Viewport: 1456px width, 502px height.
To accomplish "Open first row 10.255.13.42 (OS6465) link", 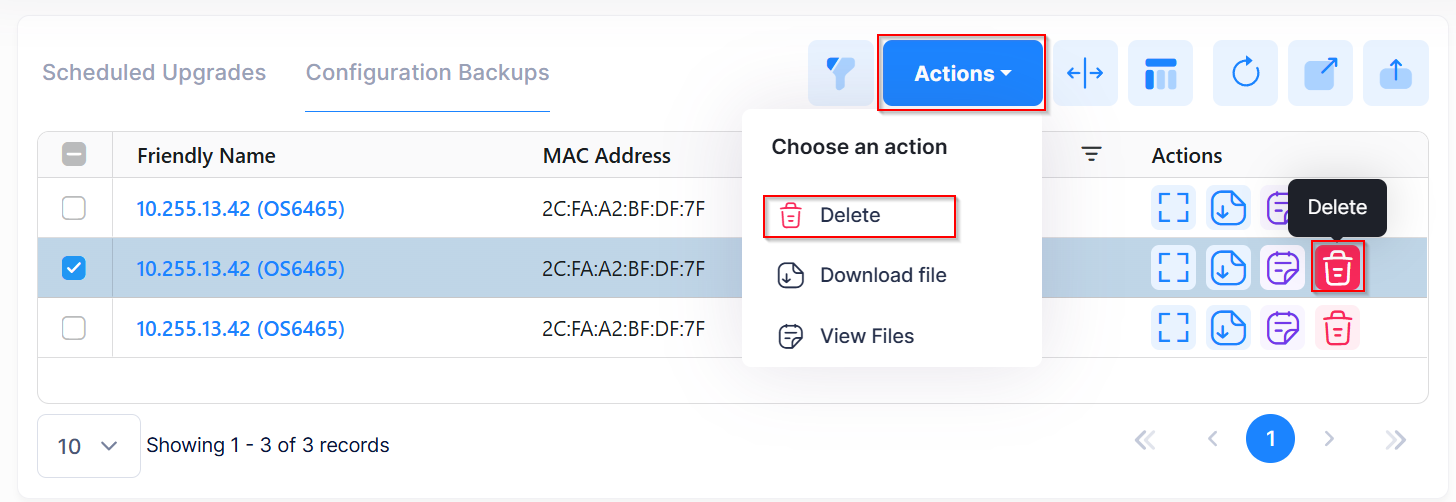I will coord(240,209).
